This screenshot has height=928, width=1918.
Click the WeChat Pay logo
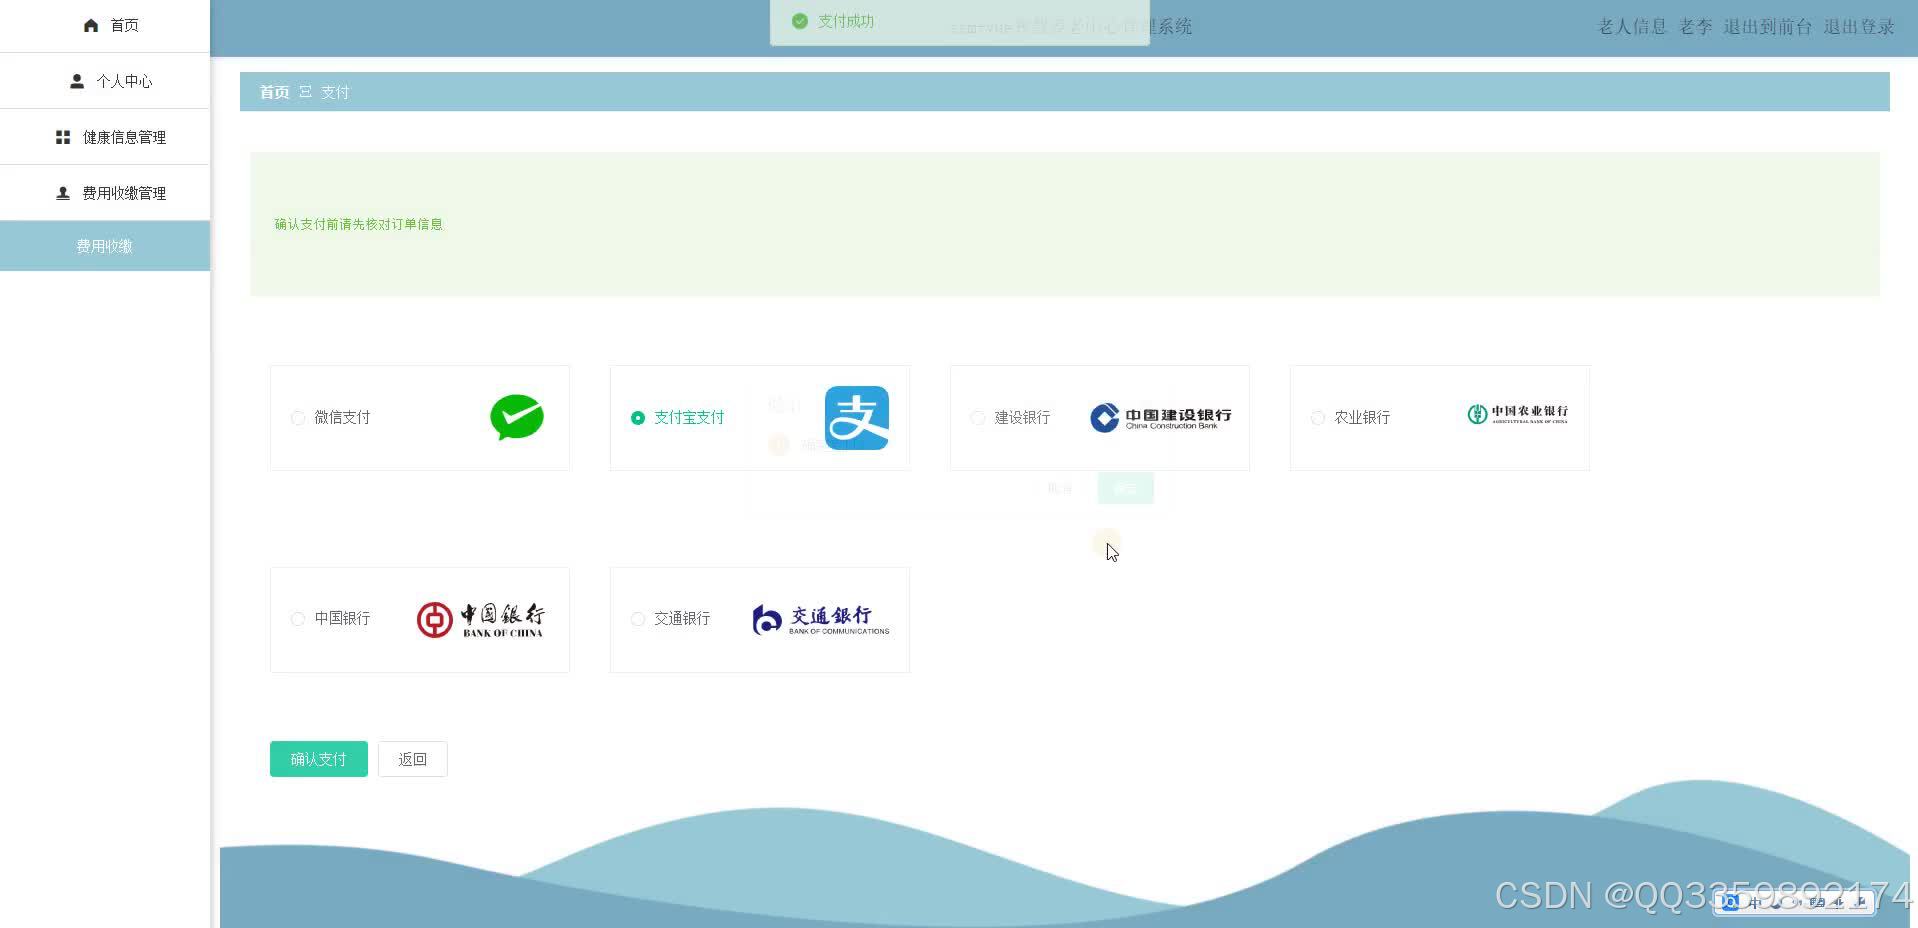pyautogui.click(x=517, y=418)
